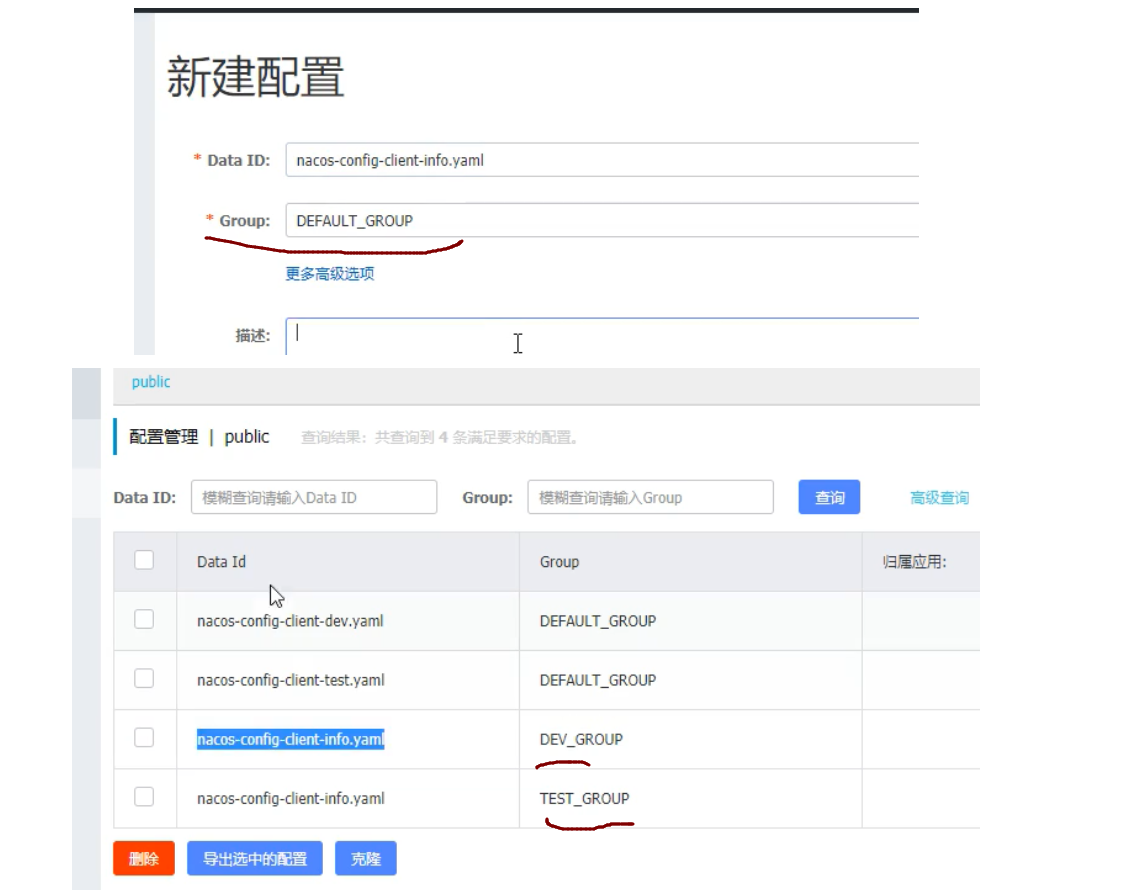Check the nacos-config-client-test.yaml row checkbox
The width and height of the screenshot is (1122, 890).
[x=144, y=678]
